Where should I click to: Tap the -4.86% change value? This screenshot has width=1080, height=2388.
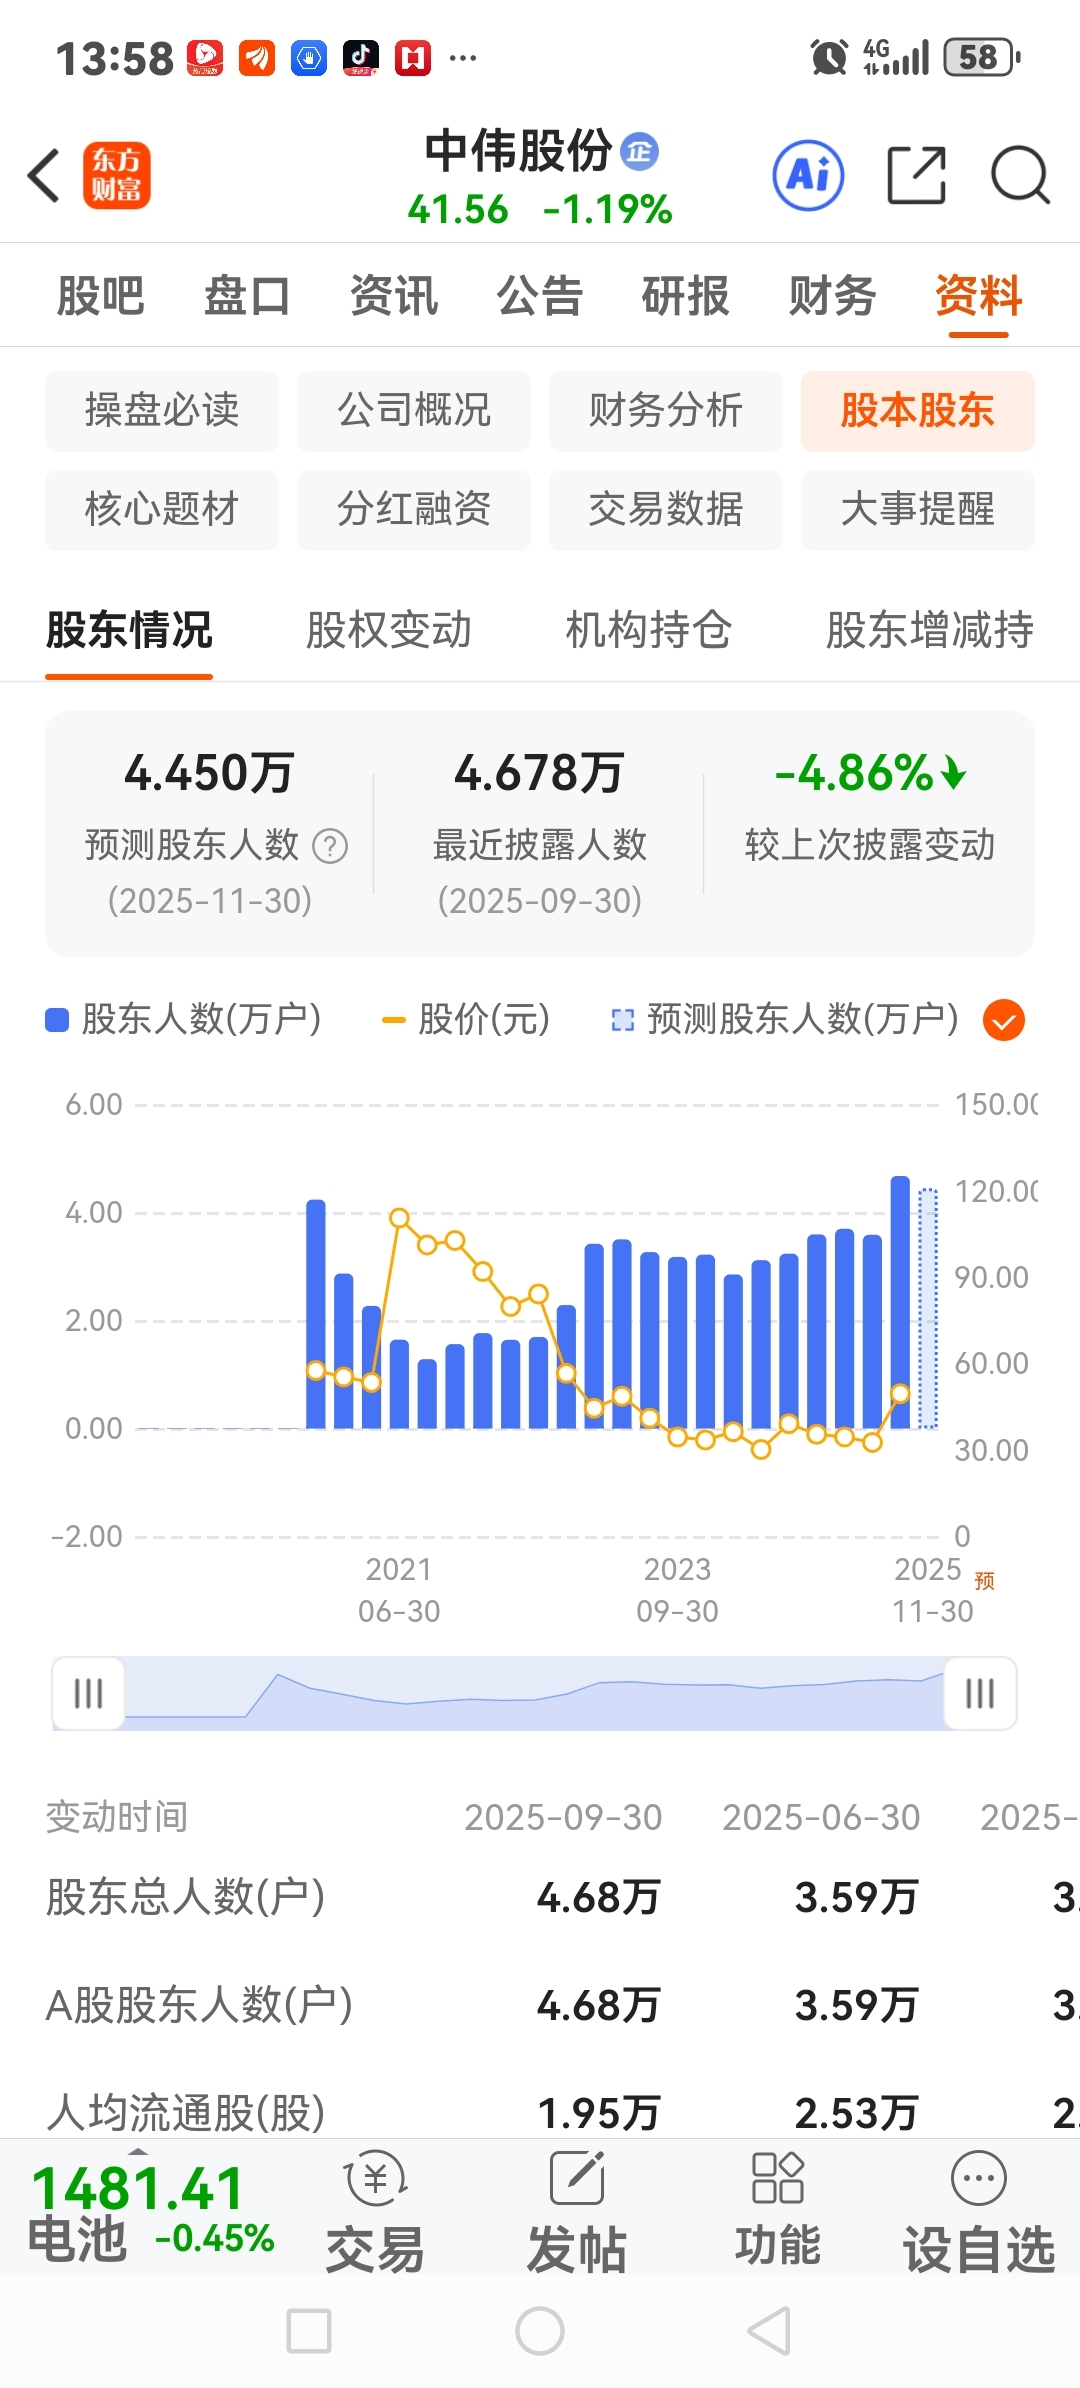click(870, 773)
